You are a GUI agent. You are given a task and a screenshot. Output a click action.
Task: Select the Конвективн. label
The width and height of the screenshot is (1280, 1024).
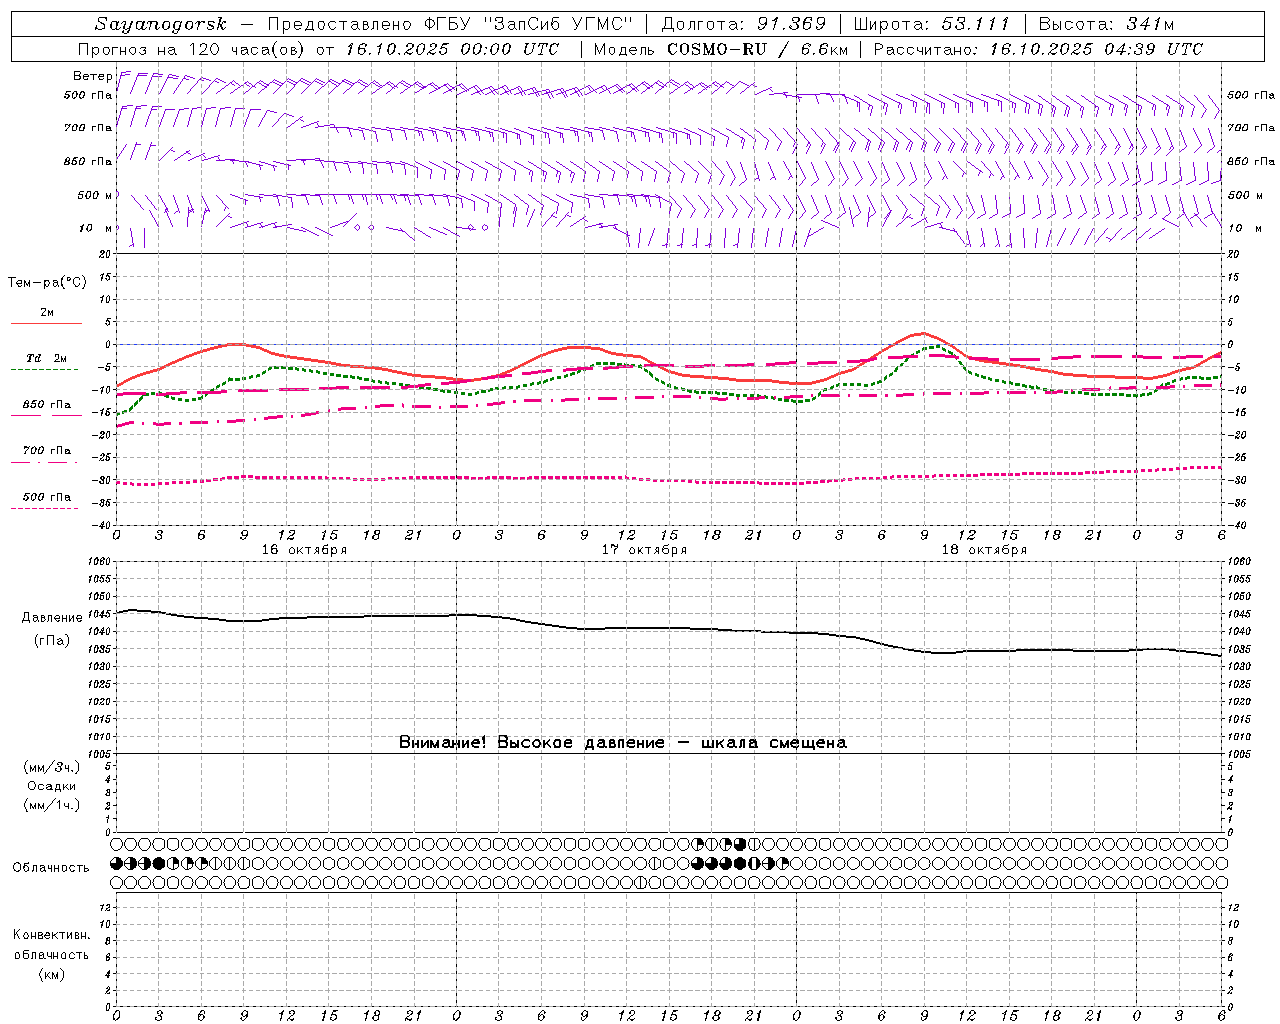(x=51, y=935)
